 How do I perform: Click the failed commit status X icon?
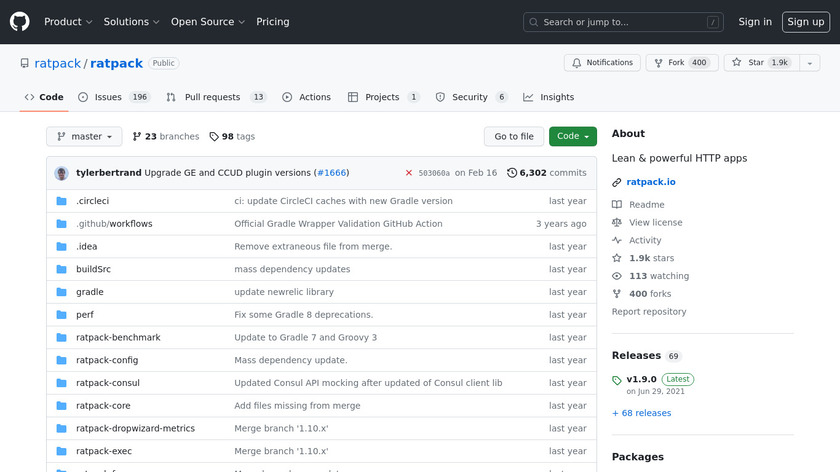coord(409,173)
